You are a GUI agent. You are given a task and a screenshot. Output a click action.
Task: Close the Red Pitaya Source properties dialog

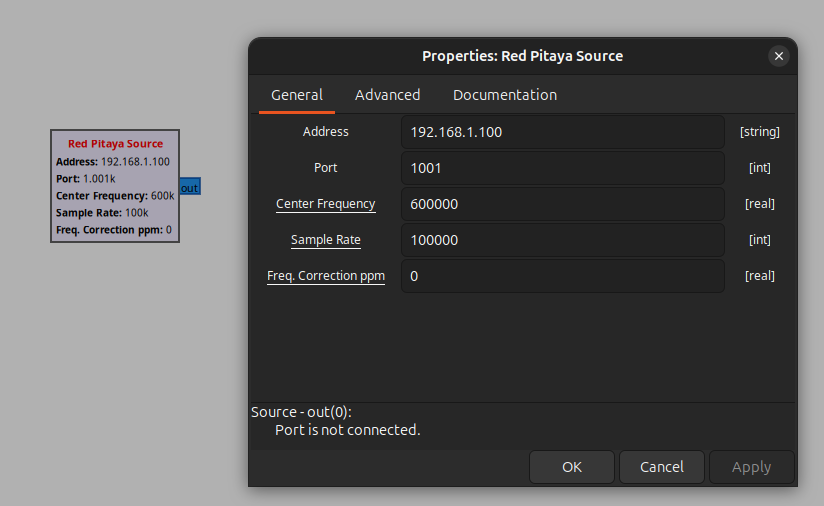(x=778, y=56)
